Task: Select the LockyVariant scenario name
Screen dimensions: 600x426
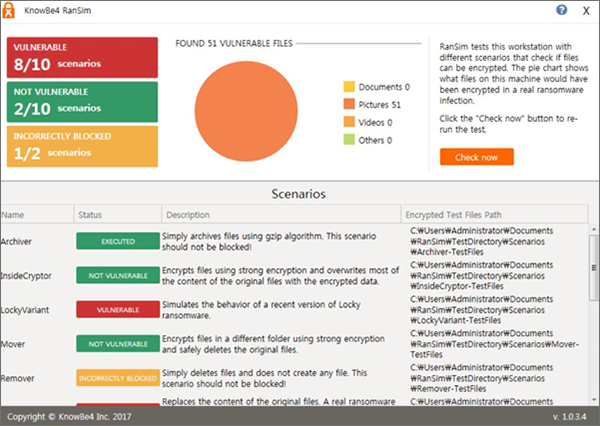Action: click(x=25, y=310)
